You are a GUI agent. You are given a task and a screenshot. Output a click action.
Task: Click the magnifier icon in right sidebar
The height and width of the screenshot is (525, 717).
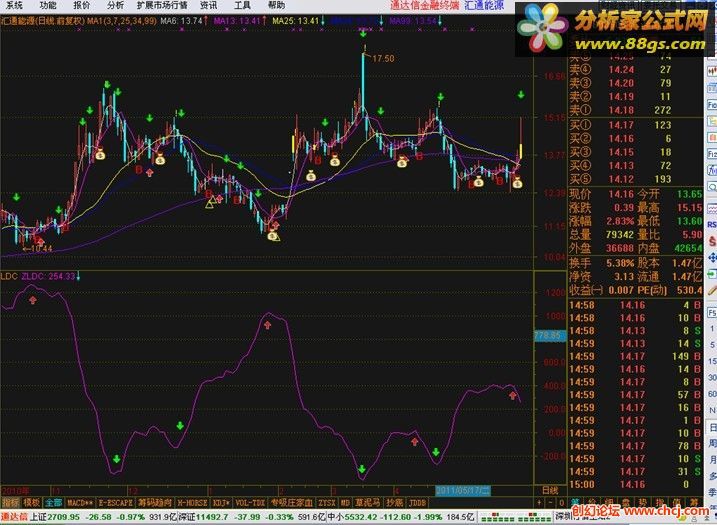pos(712,187)
